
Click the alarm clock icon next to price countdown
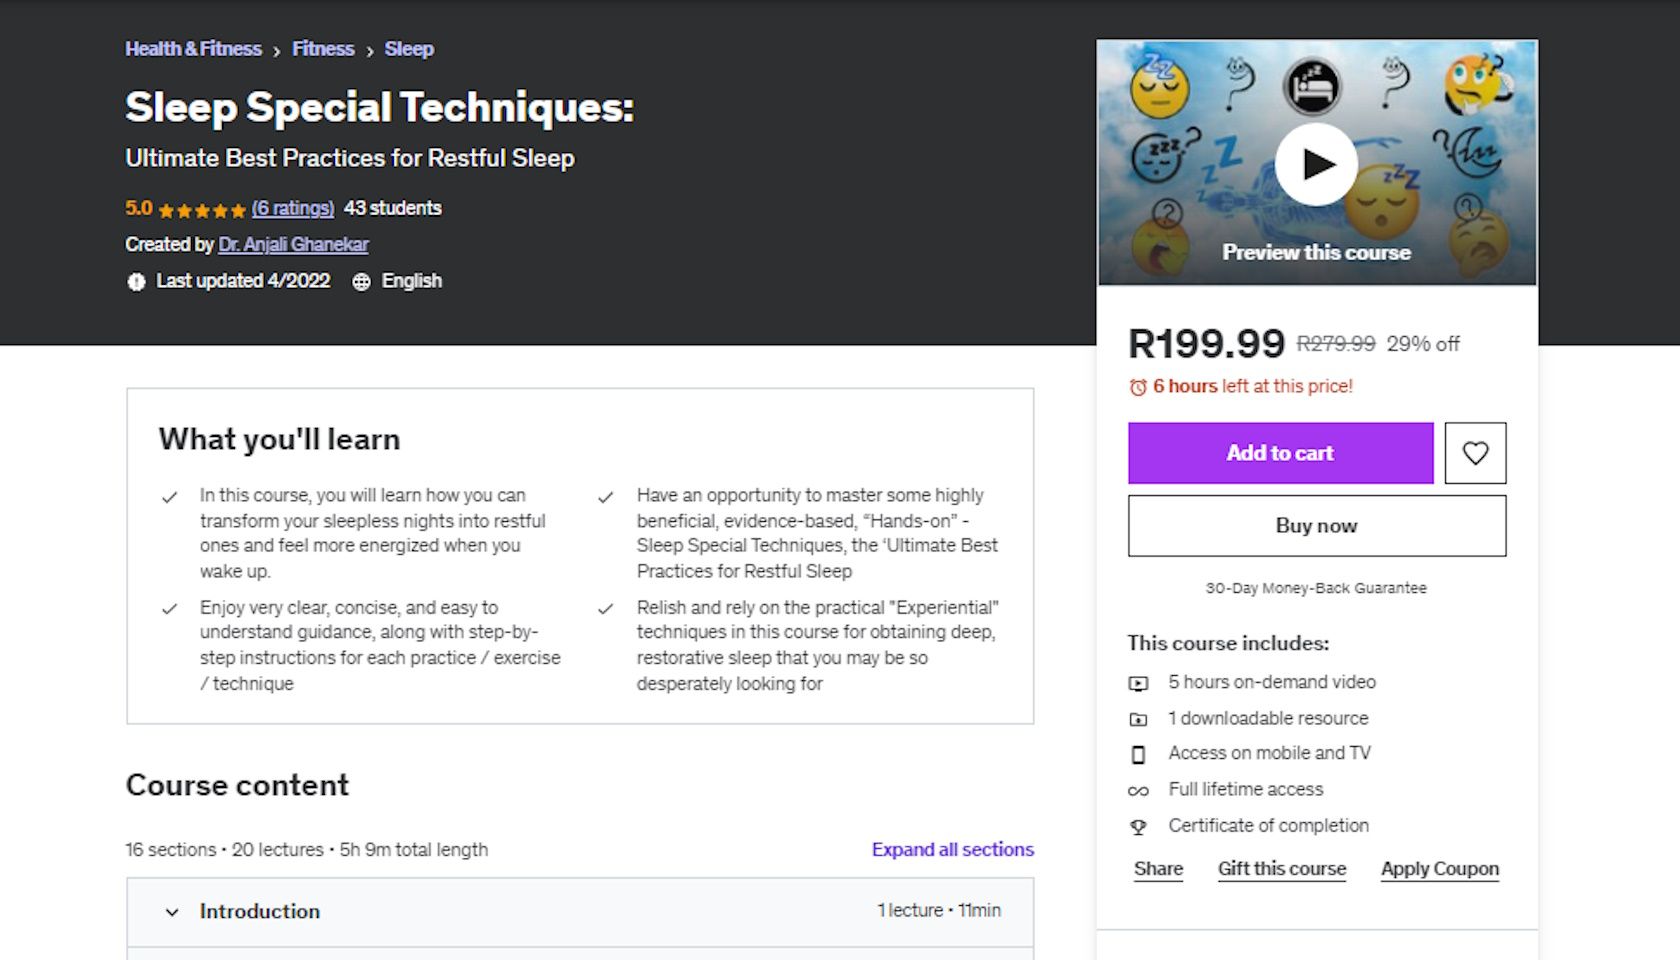(x=1138, y=386)
